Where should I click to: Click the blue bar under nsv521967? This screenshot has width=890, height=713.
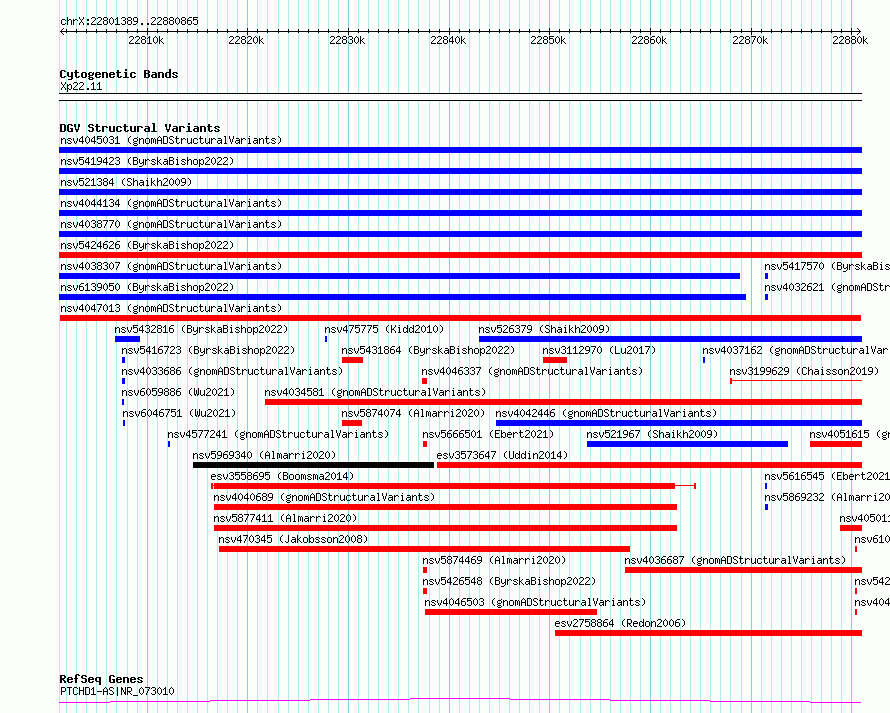pos(687,444)
